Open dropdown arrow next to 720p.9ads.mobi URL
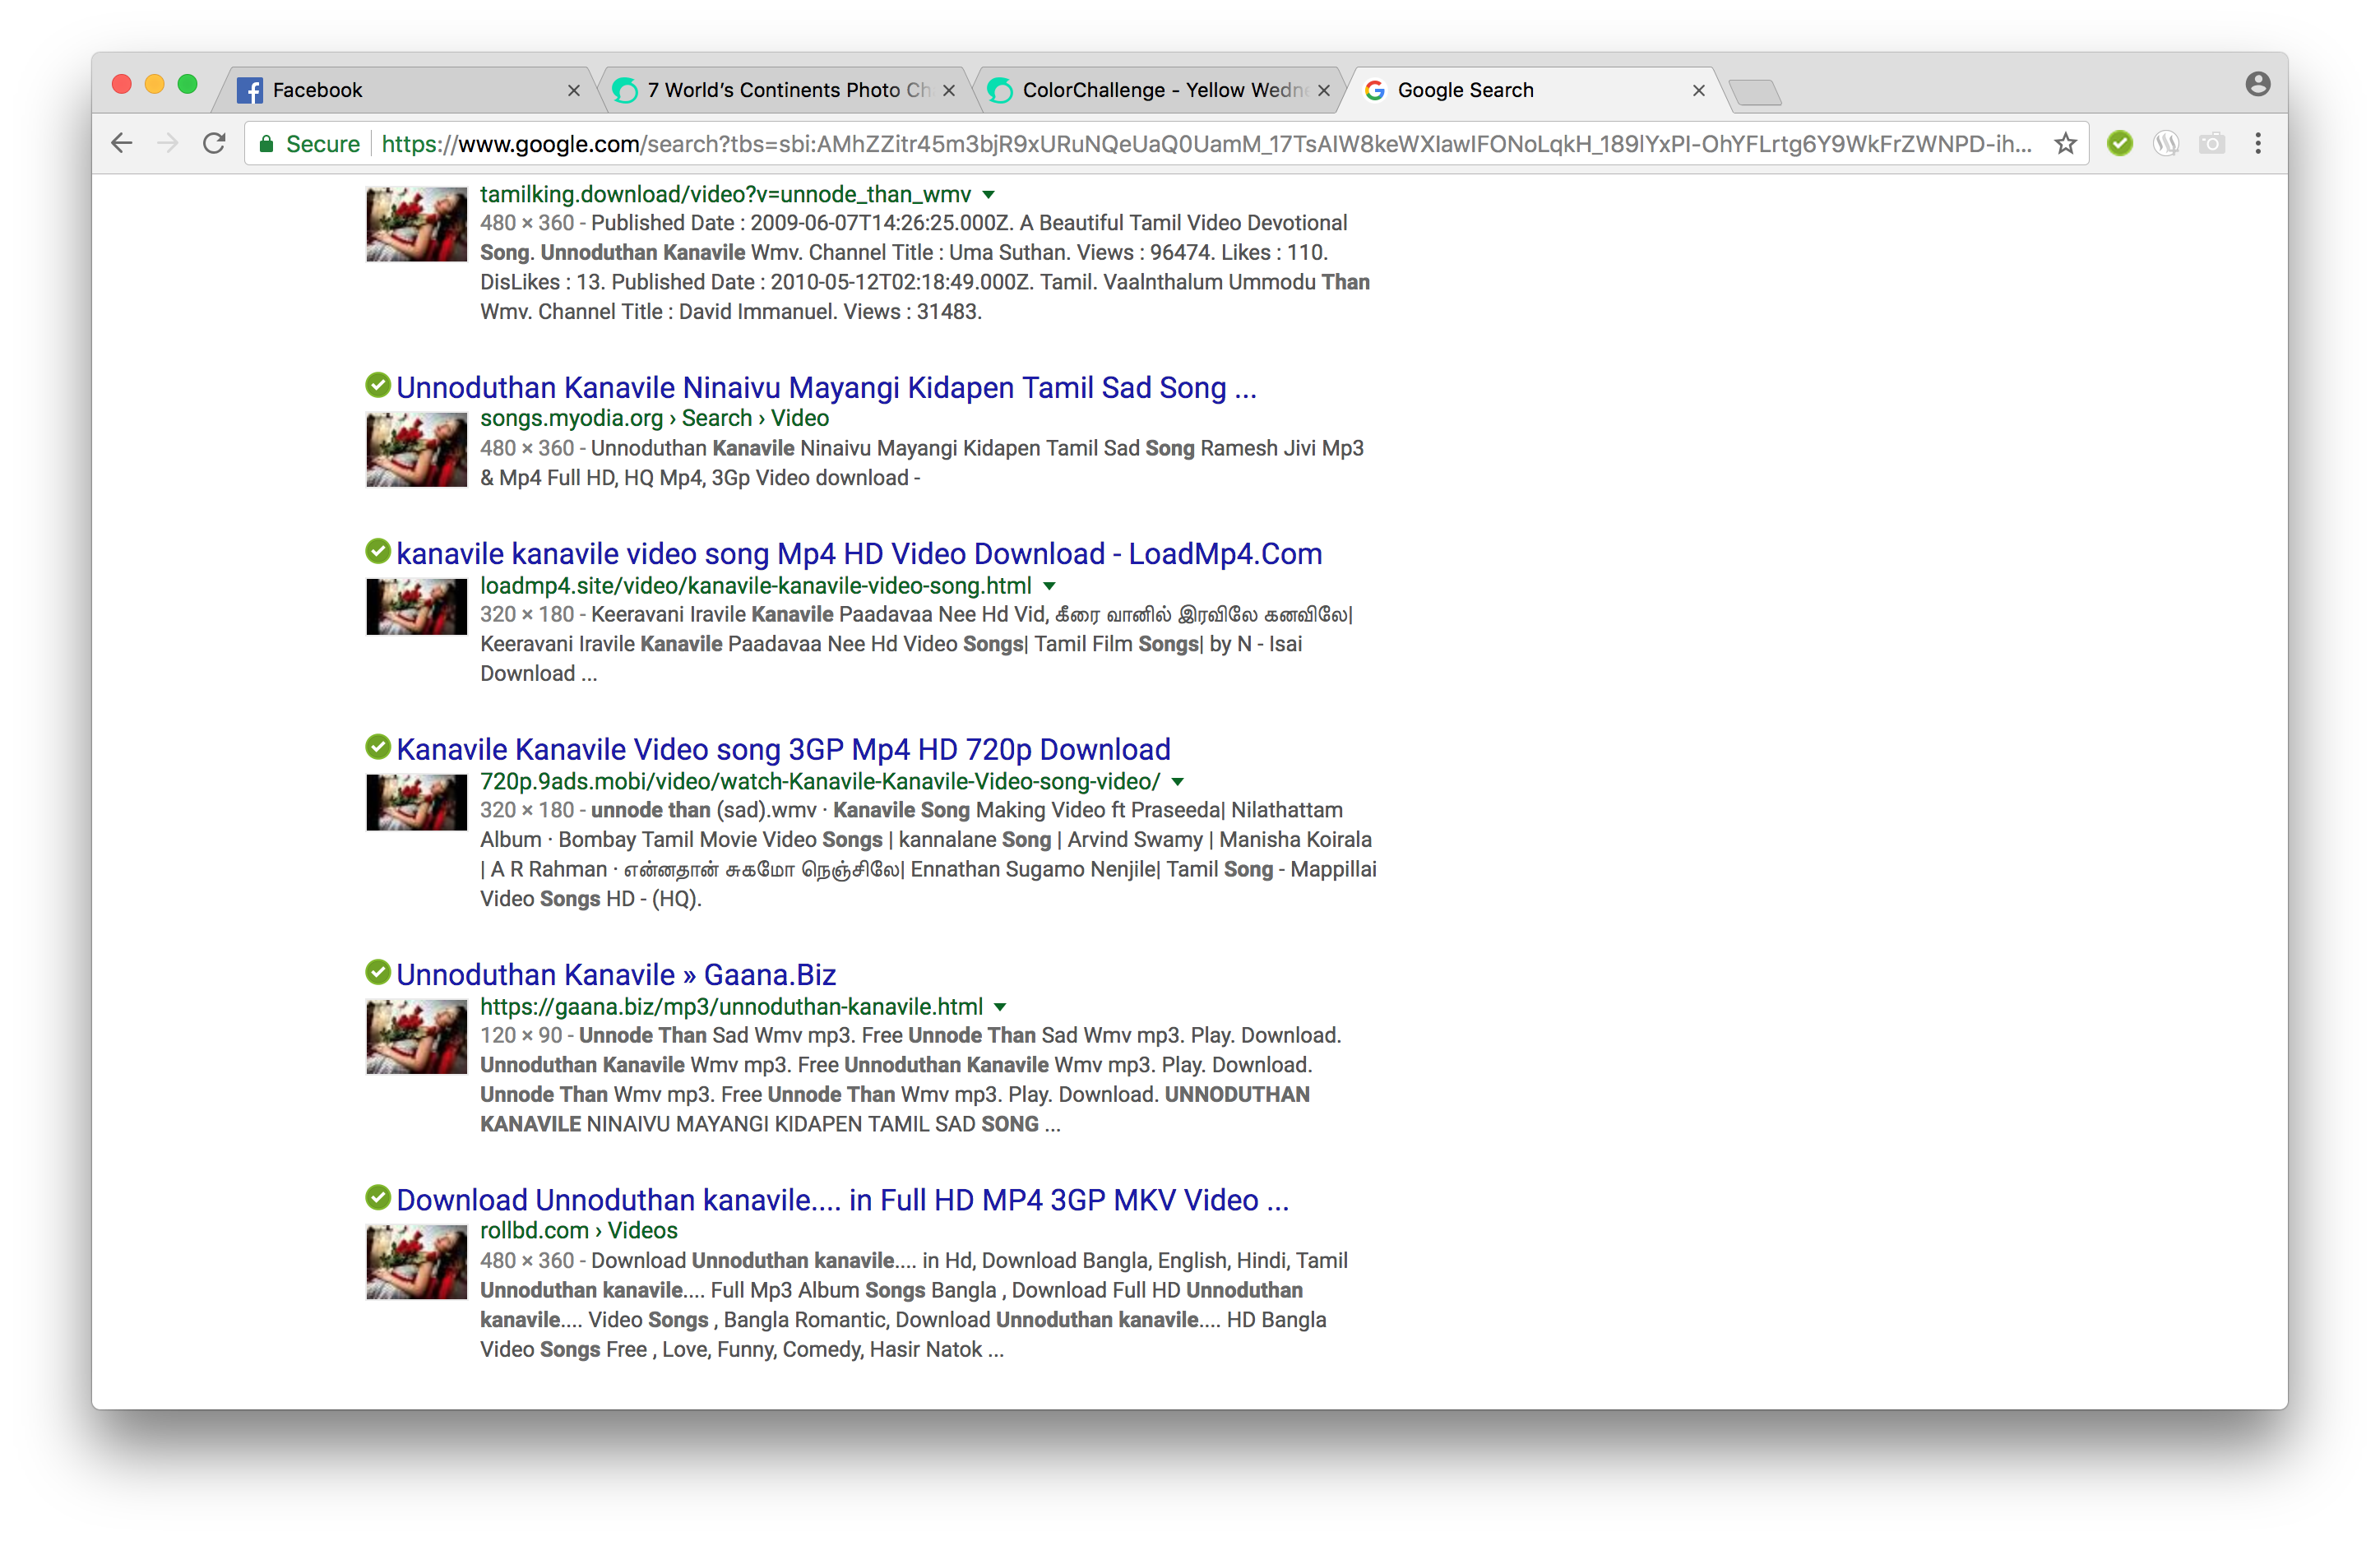 [1177, 782]
